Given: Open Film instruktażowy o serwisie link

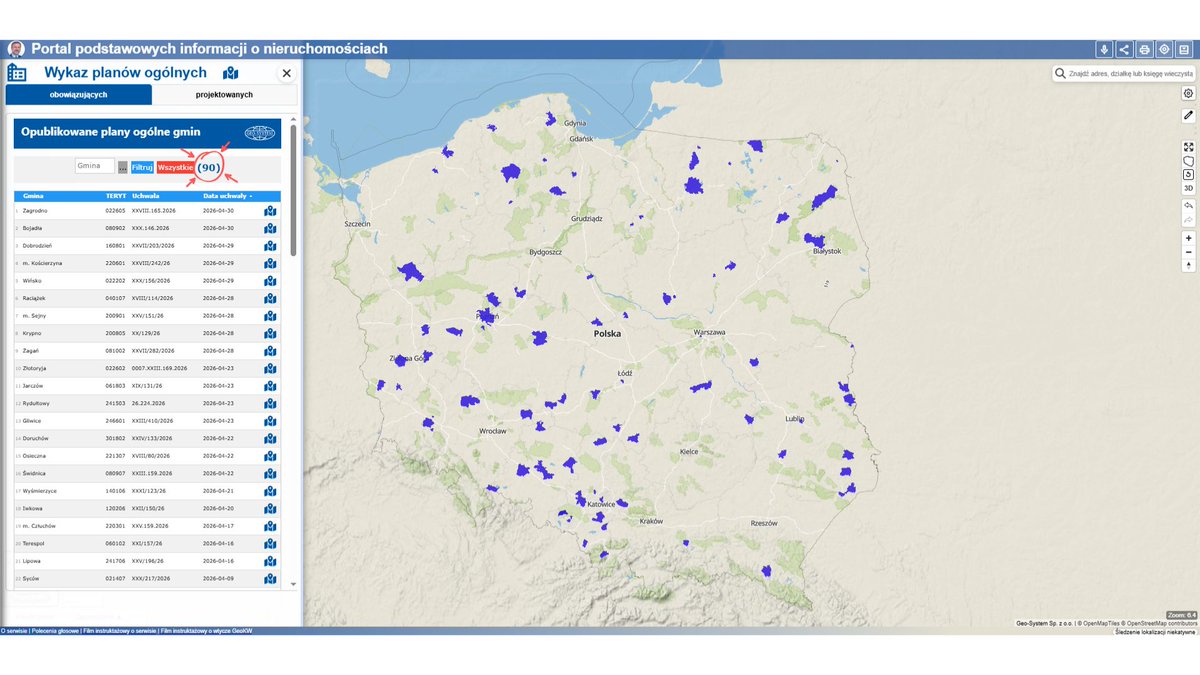Looking at the screenshot, I should 118,631.
